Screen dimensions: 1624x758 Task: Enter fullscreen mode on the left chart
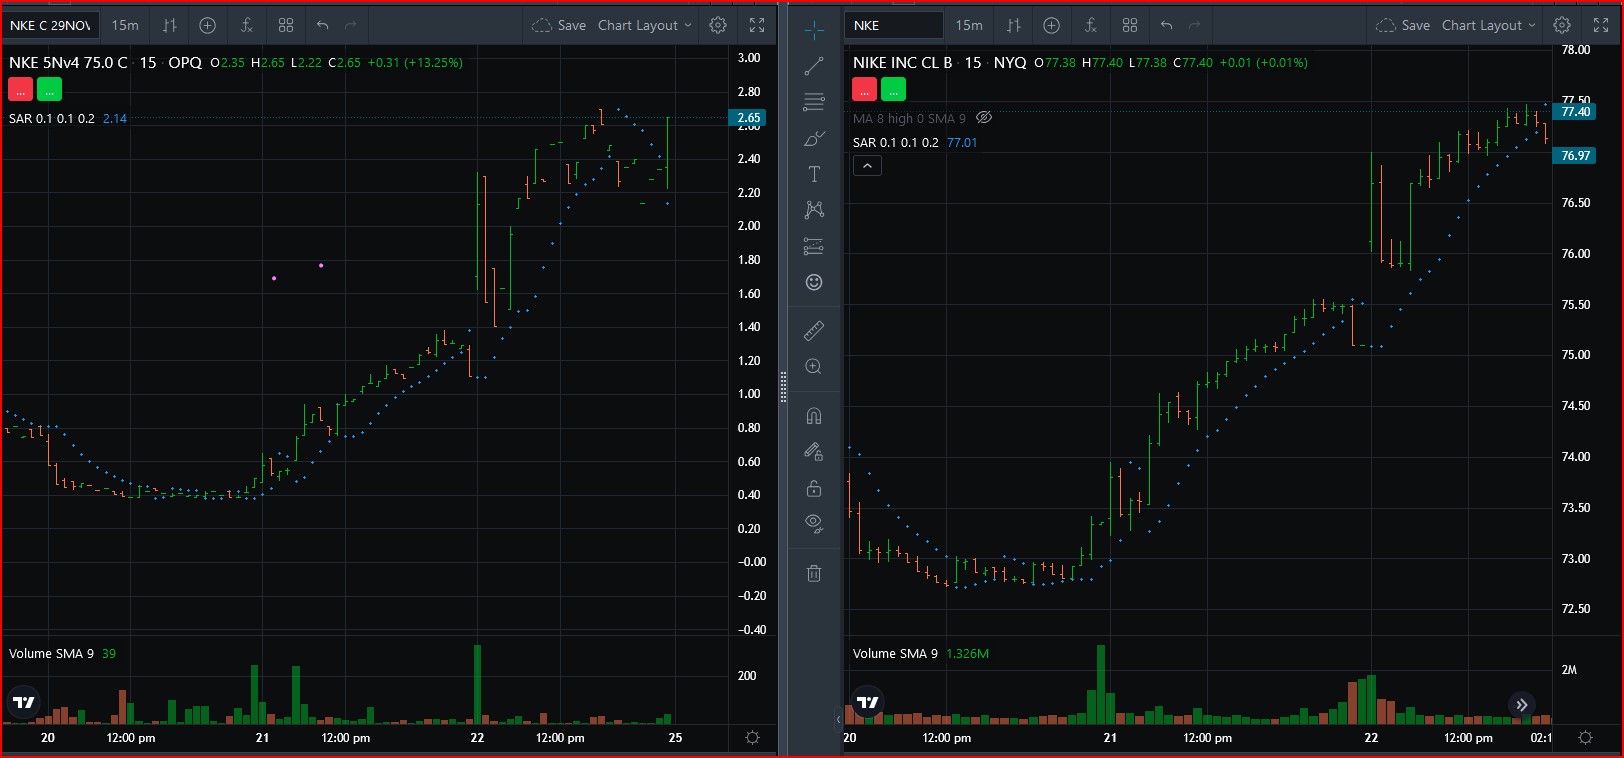(x=757, y=25)
